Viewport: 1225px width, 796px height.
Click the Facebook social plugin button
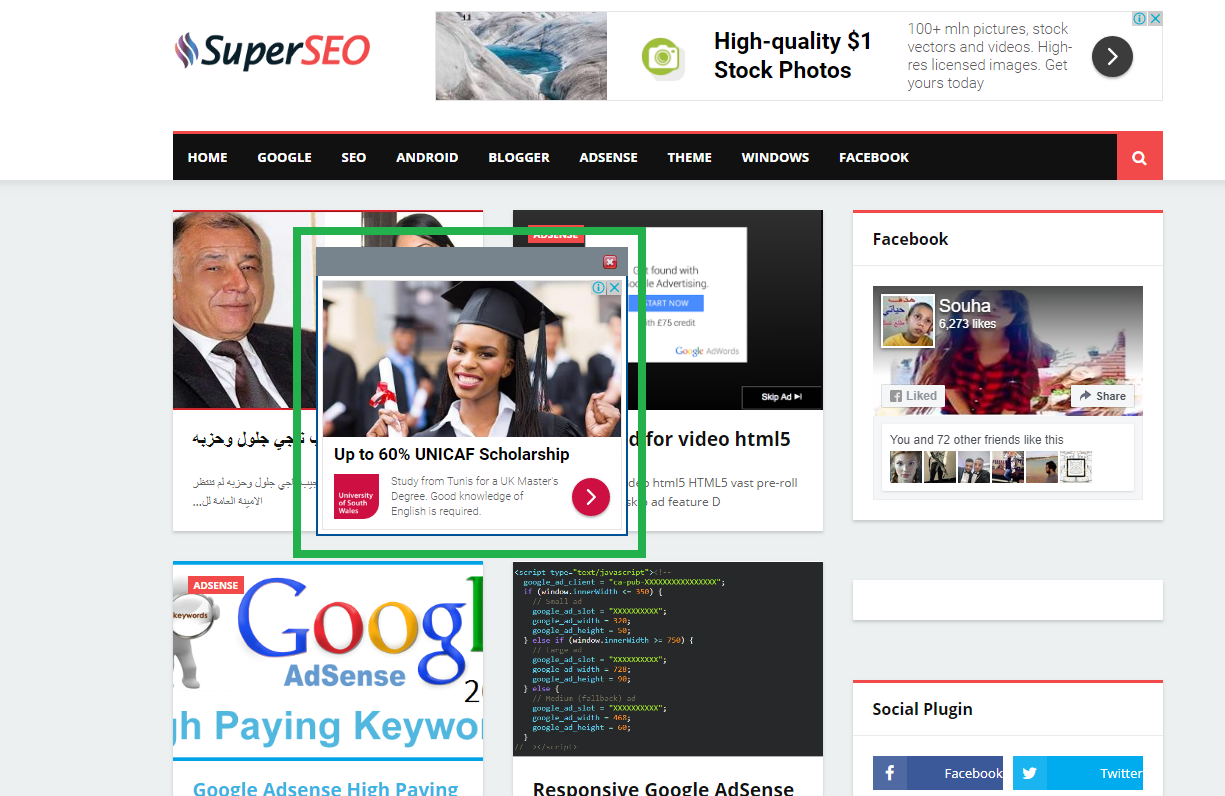pyautogui.click(x=938, y=773)
